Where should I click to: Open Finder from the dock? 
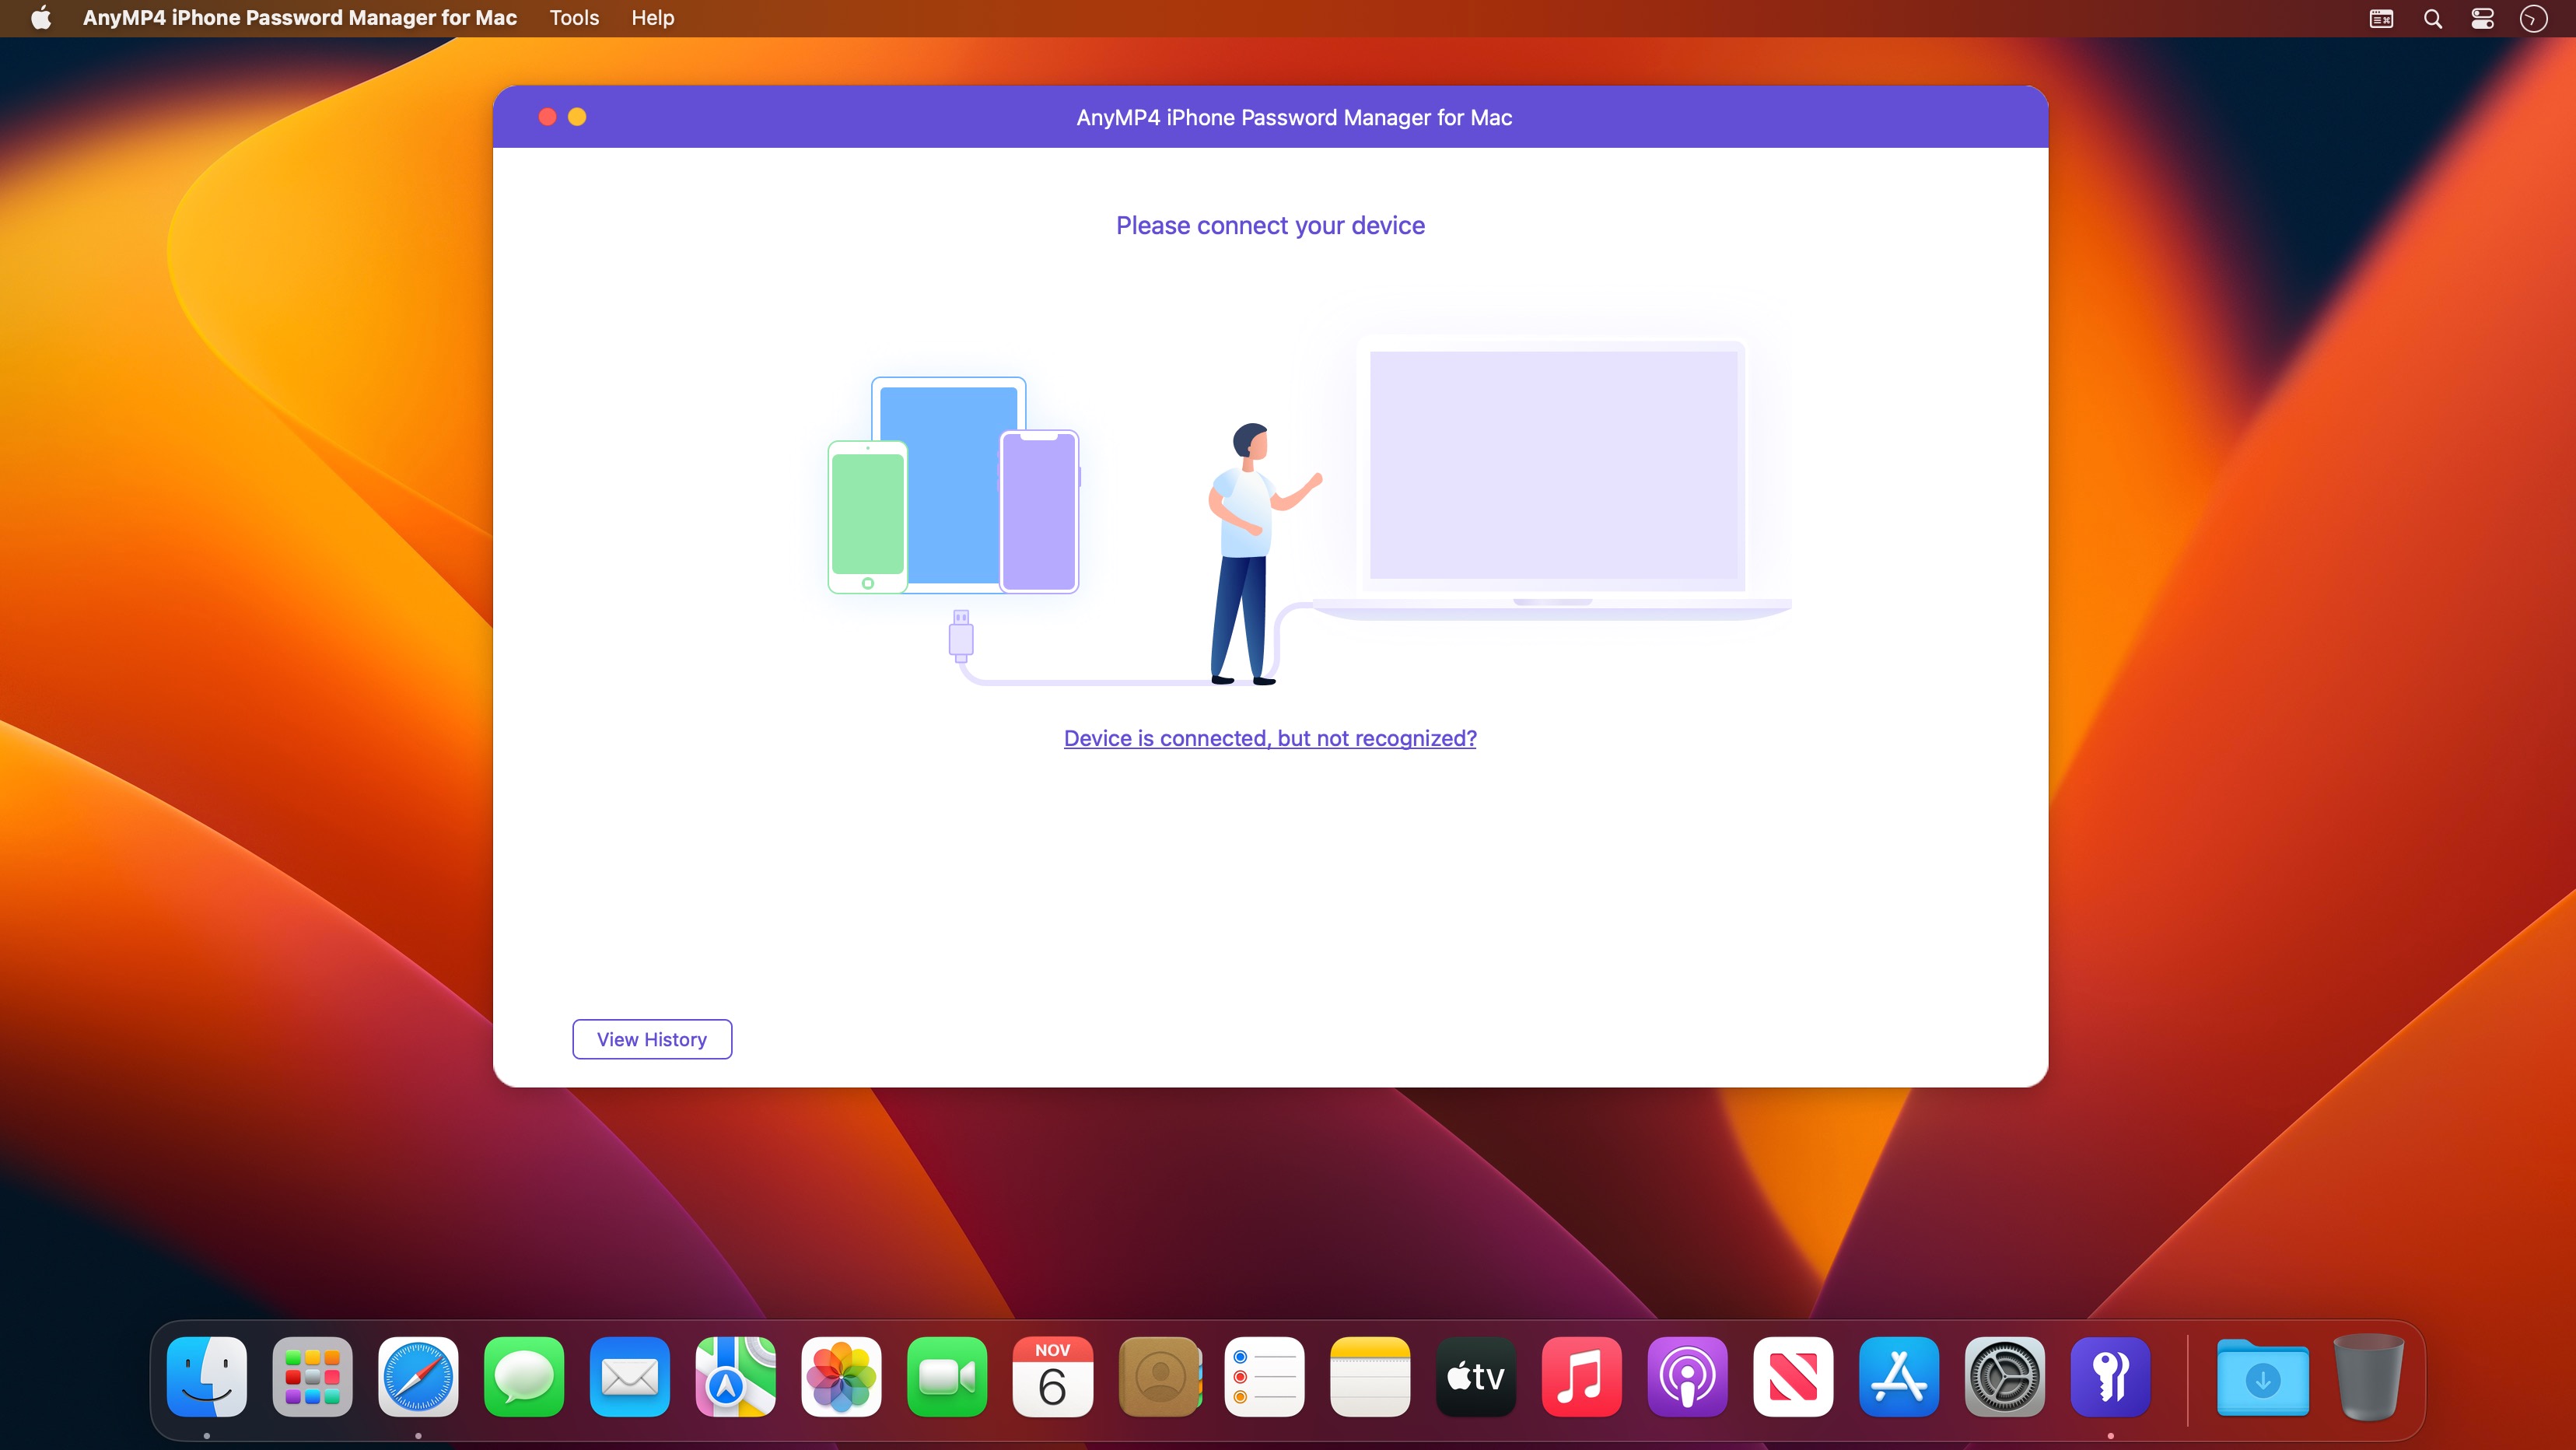pyautogui.click(x=207, y=1378)
